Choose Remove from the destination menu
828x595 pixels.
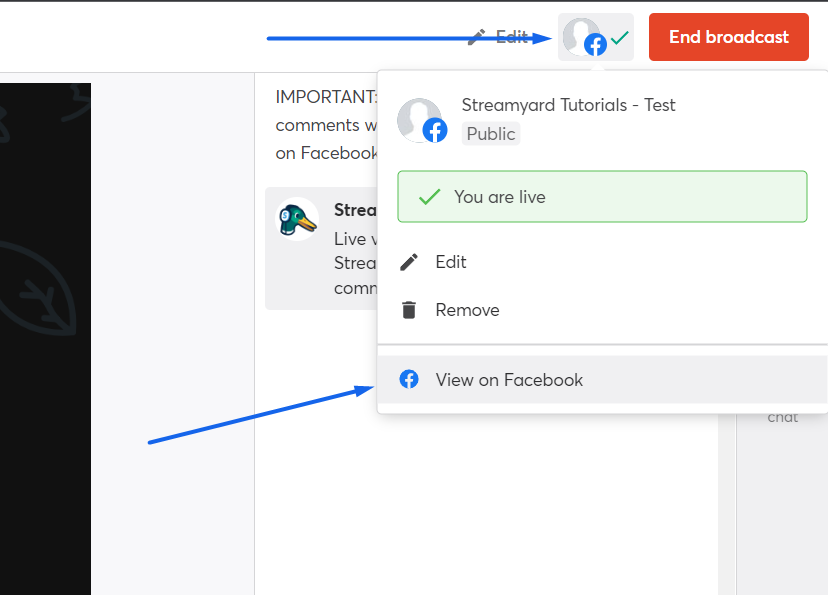click(467, 310)
